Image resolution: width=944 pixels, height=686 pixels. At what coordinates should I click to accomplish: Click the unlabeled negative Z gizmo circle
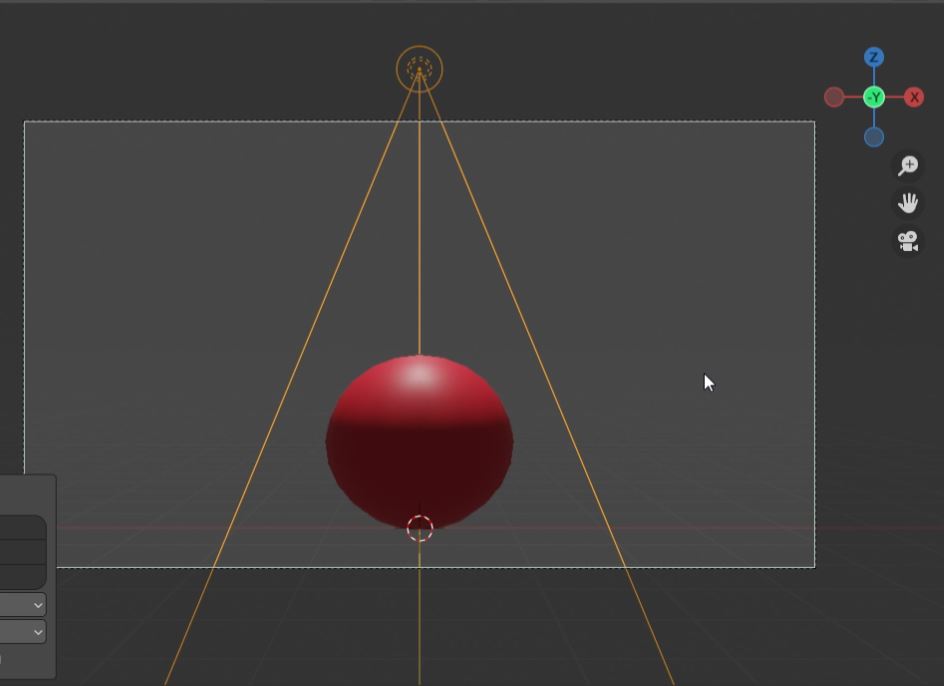874,137
